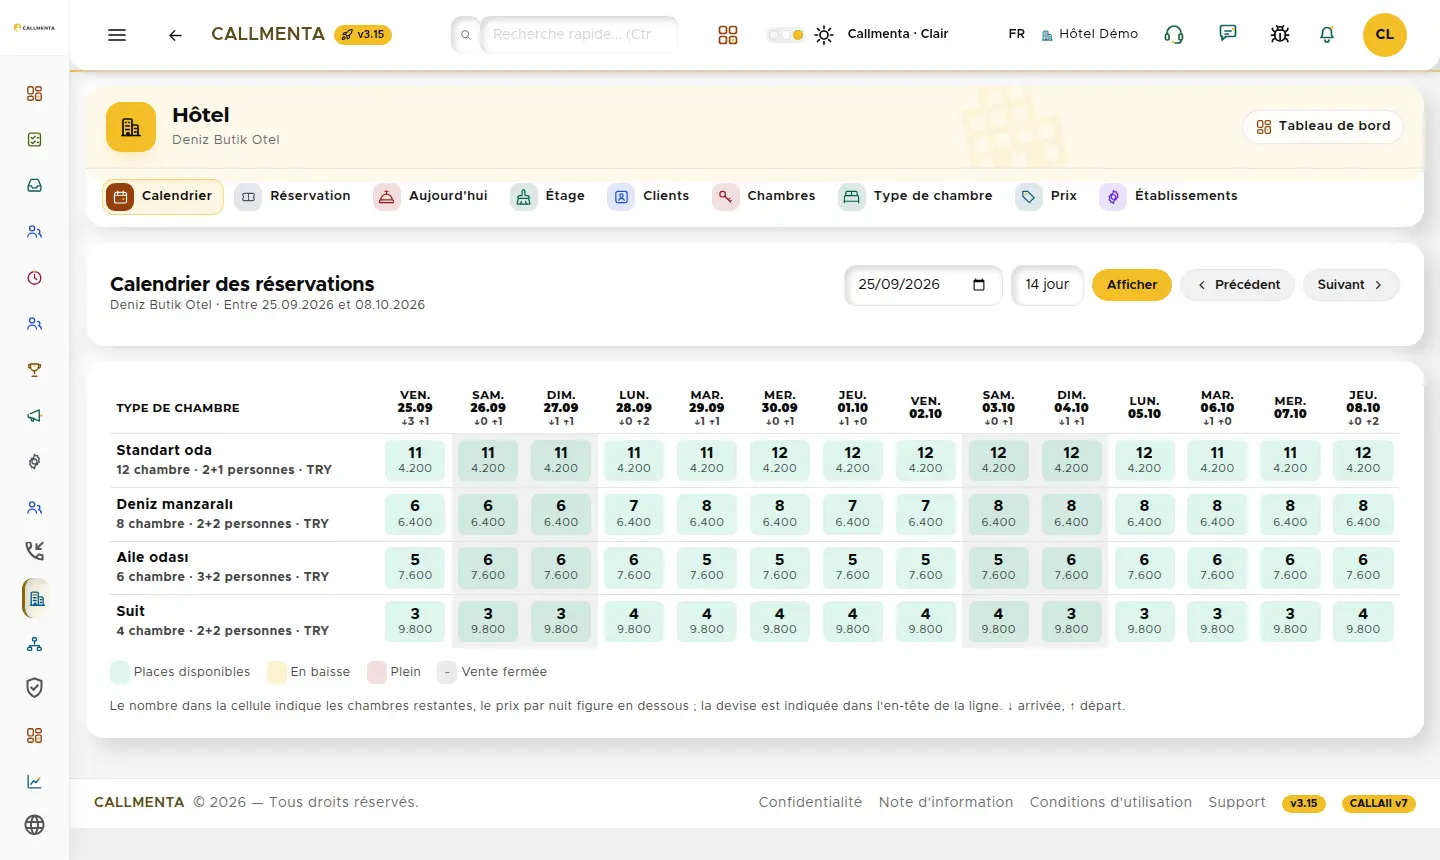Viewport: 1440px width, 860px height.
Task: Open the hamburger menu in the header
Action: 117,35
